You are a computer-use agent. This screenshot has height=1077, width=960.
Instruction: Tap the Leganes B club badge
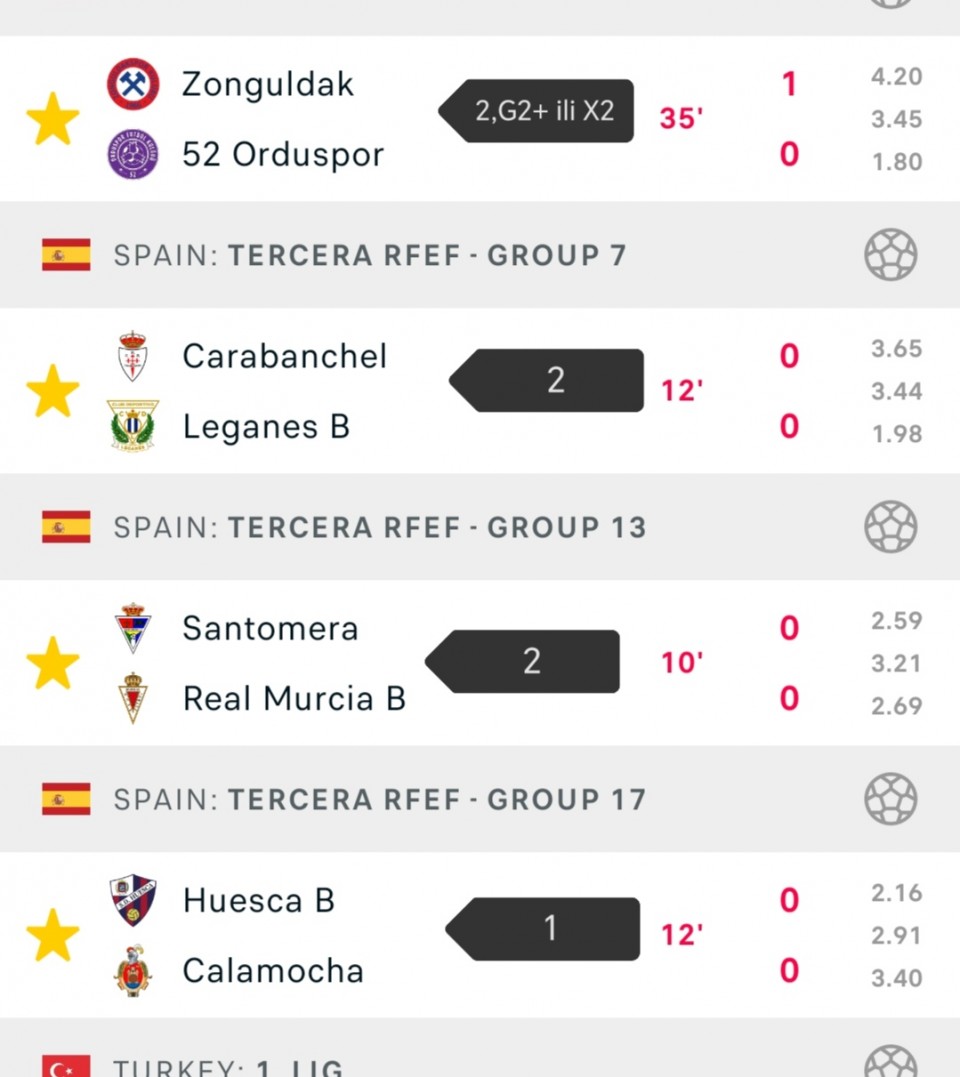[133, 426]
